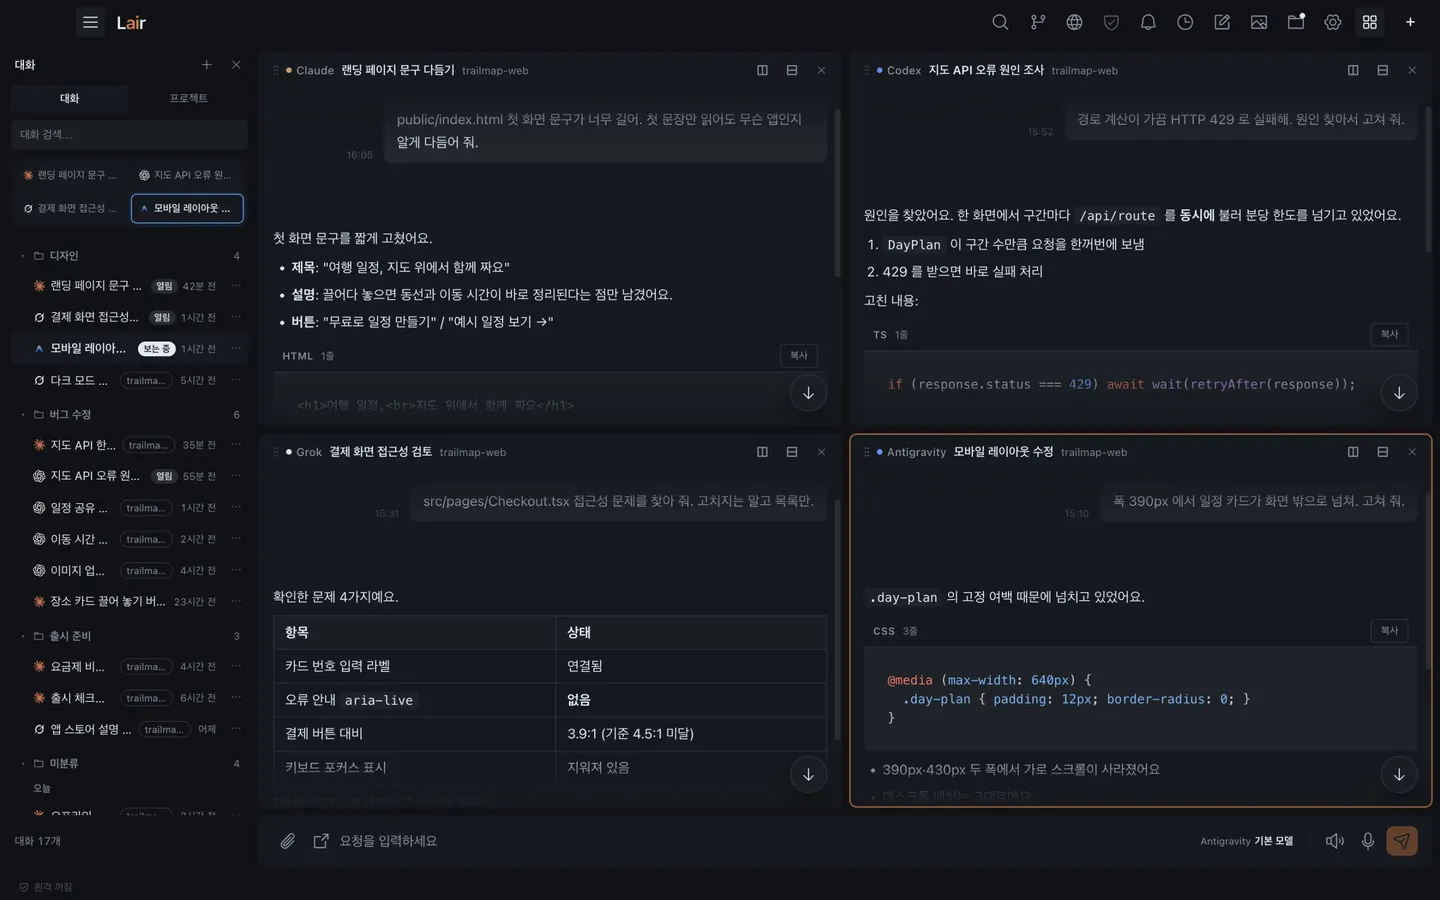This screenshot has width=1440, height=900.
Task: Toggle the speaker sound icon
Action: pos(1334,841)
